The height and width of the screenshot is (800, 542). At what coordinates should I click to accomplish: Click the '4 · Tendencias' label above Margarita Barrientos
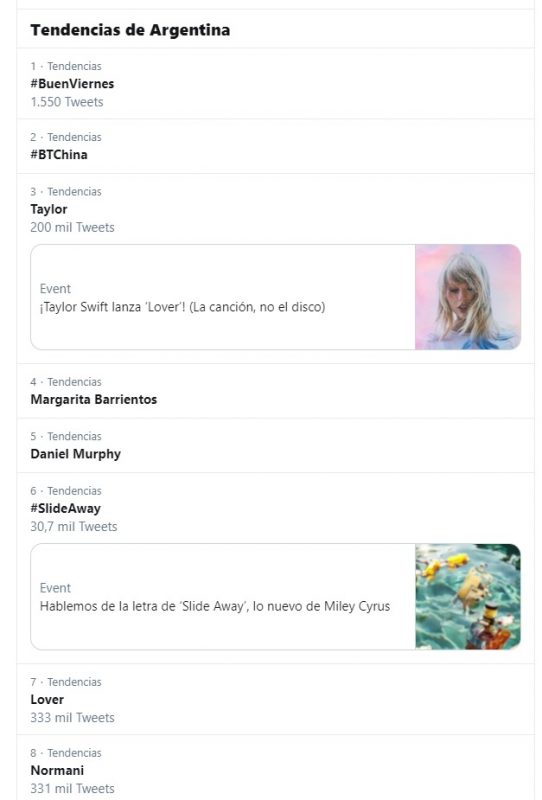[x=66, y=382]
